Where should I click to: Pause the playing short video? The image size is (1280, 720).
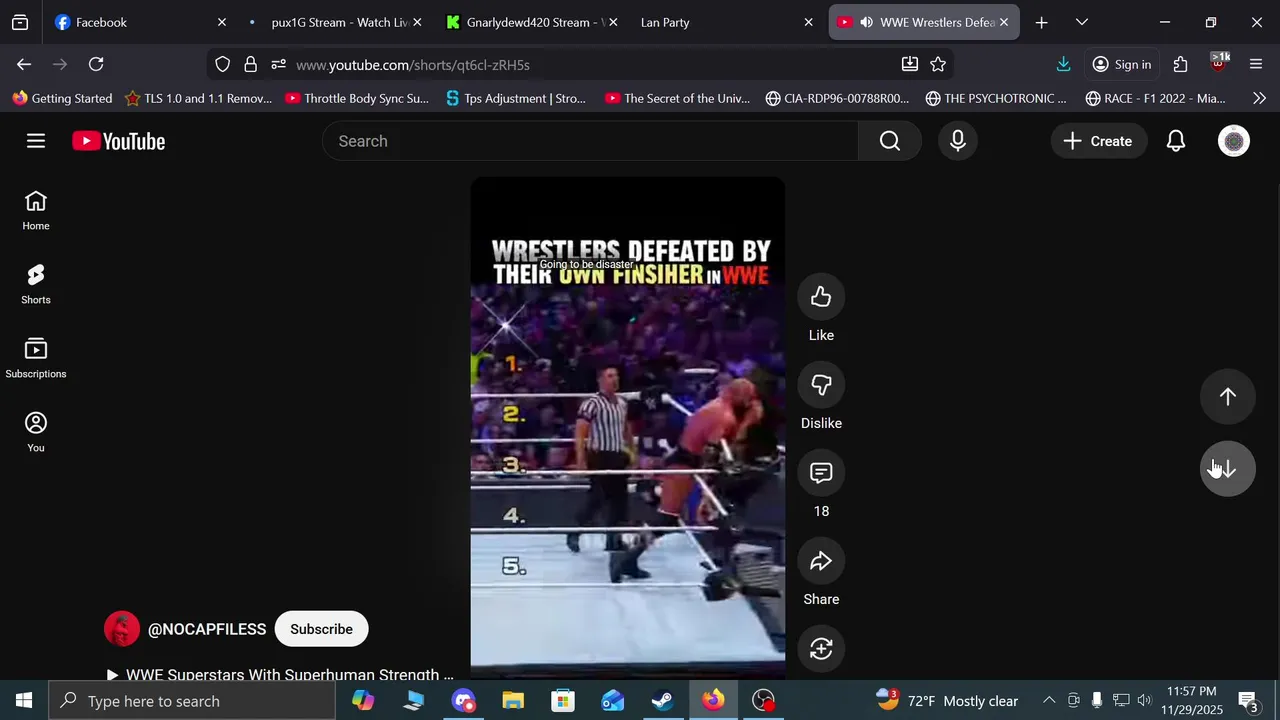pyautogui.click(x=628, y=430)
